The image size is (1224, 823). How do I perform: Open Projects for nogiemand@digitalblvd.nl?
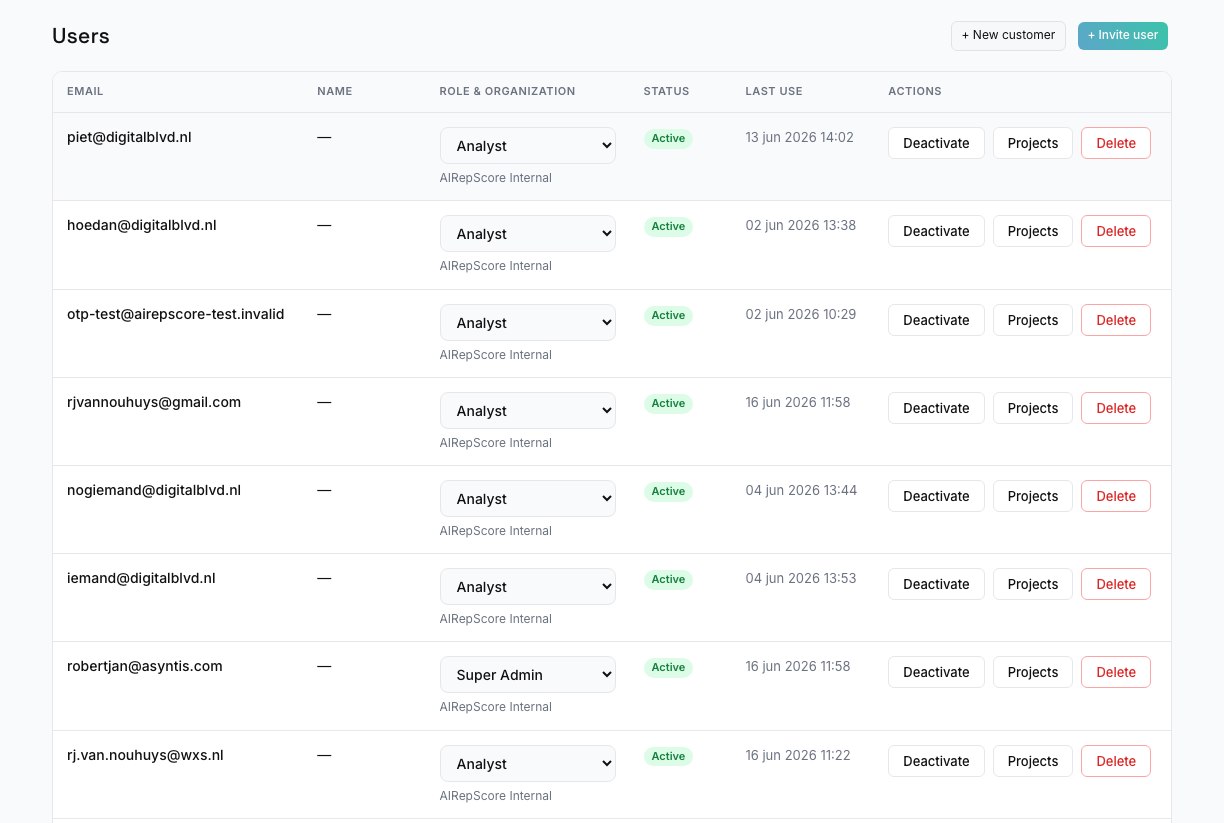(1033, 496)
